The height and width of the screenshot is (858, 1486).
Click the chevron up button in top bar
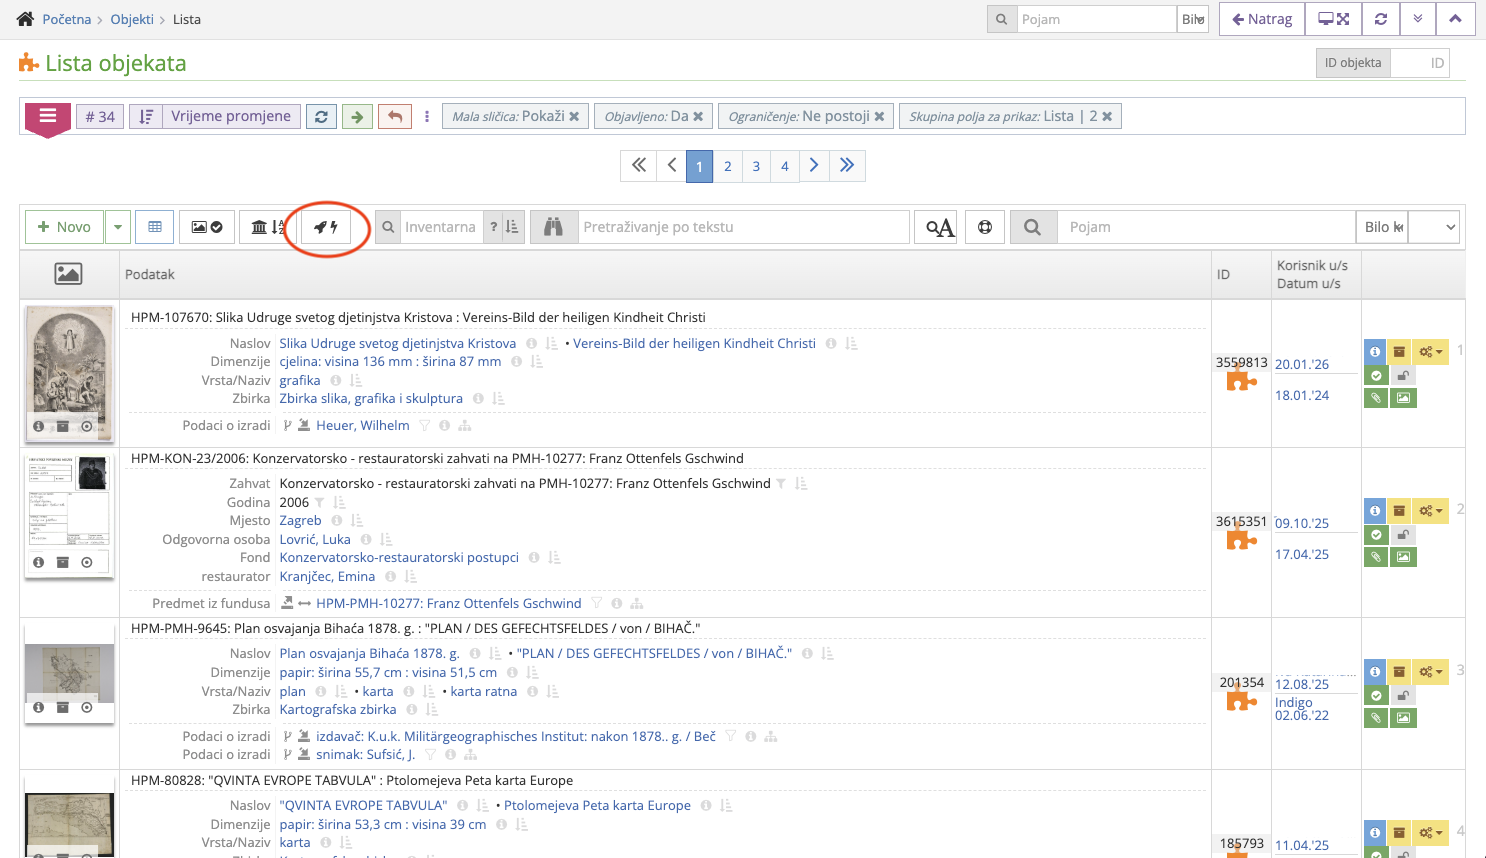pyautogui.click(x=1455, y=19)
